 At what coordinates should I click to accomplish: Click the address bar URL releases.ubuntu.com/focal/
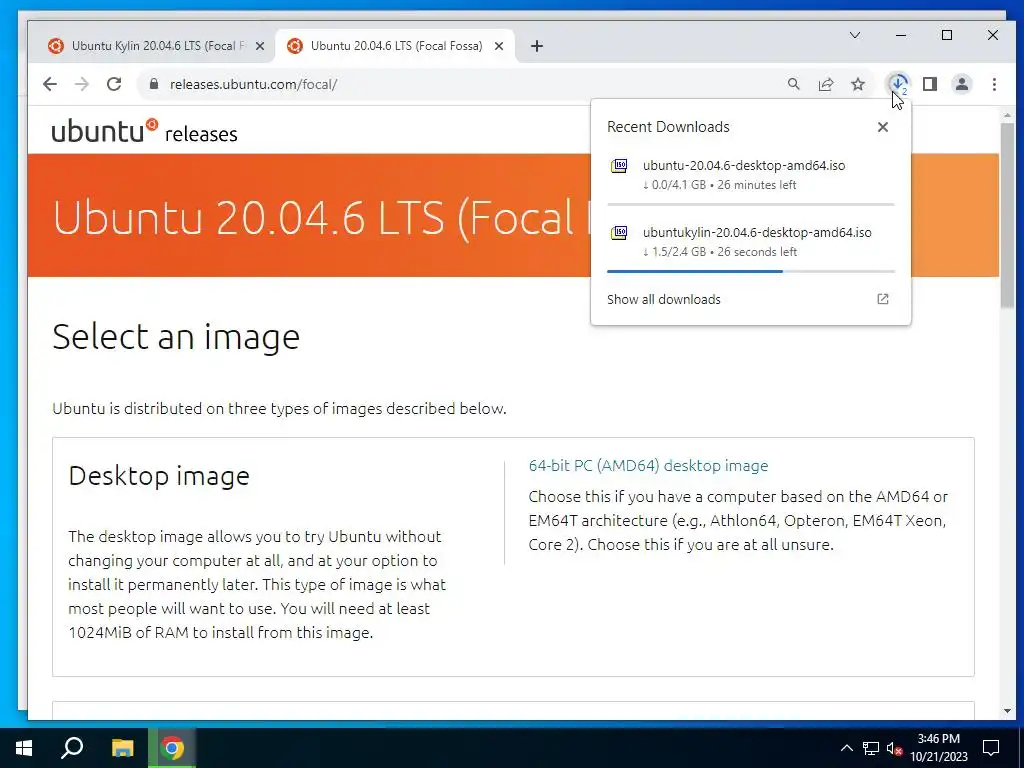253,84
